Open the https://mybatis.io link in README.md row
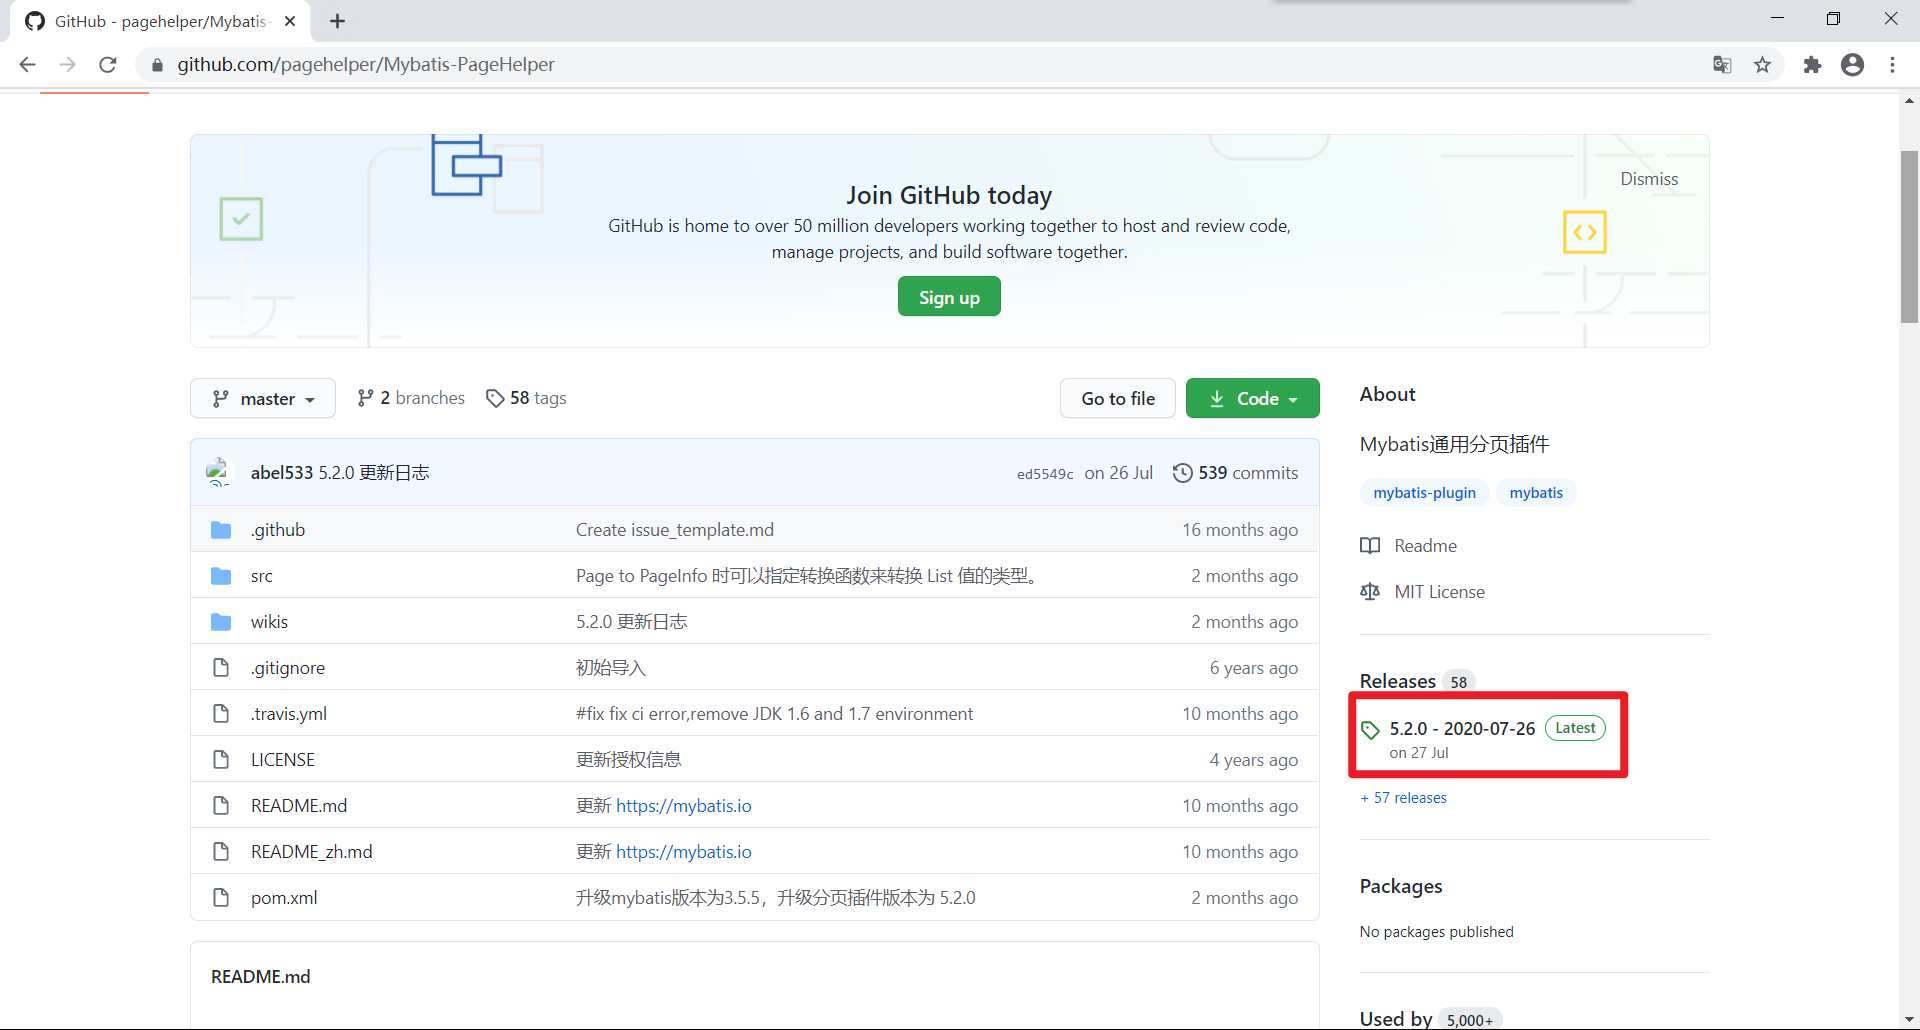Viewport: 1920px width, 1030px height. [684, 806]
